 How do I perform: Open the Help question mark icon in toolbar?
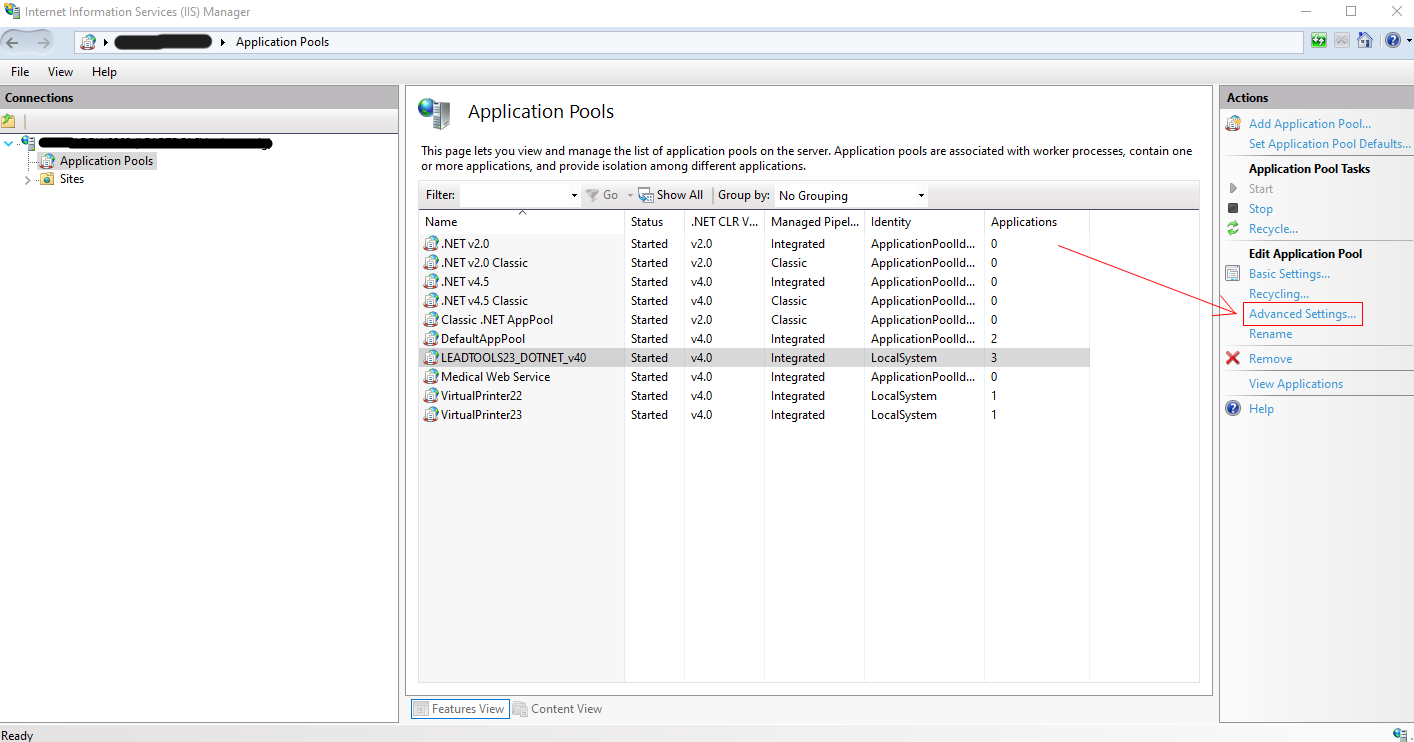click(1393, 41)
